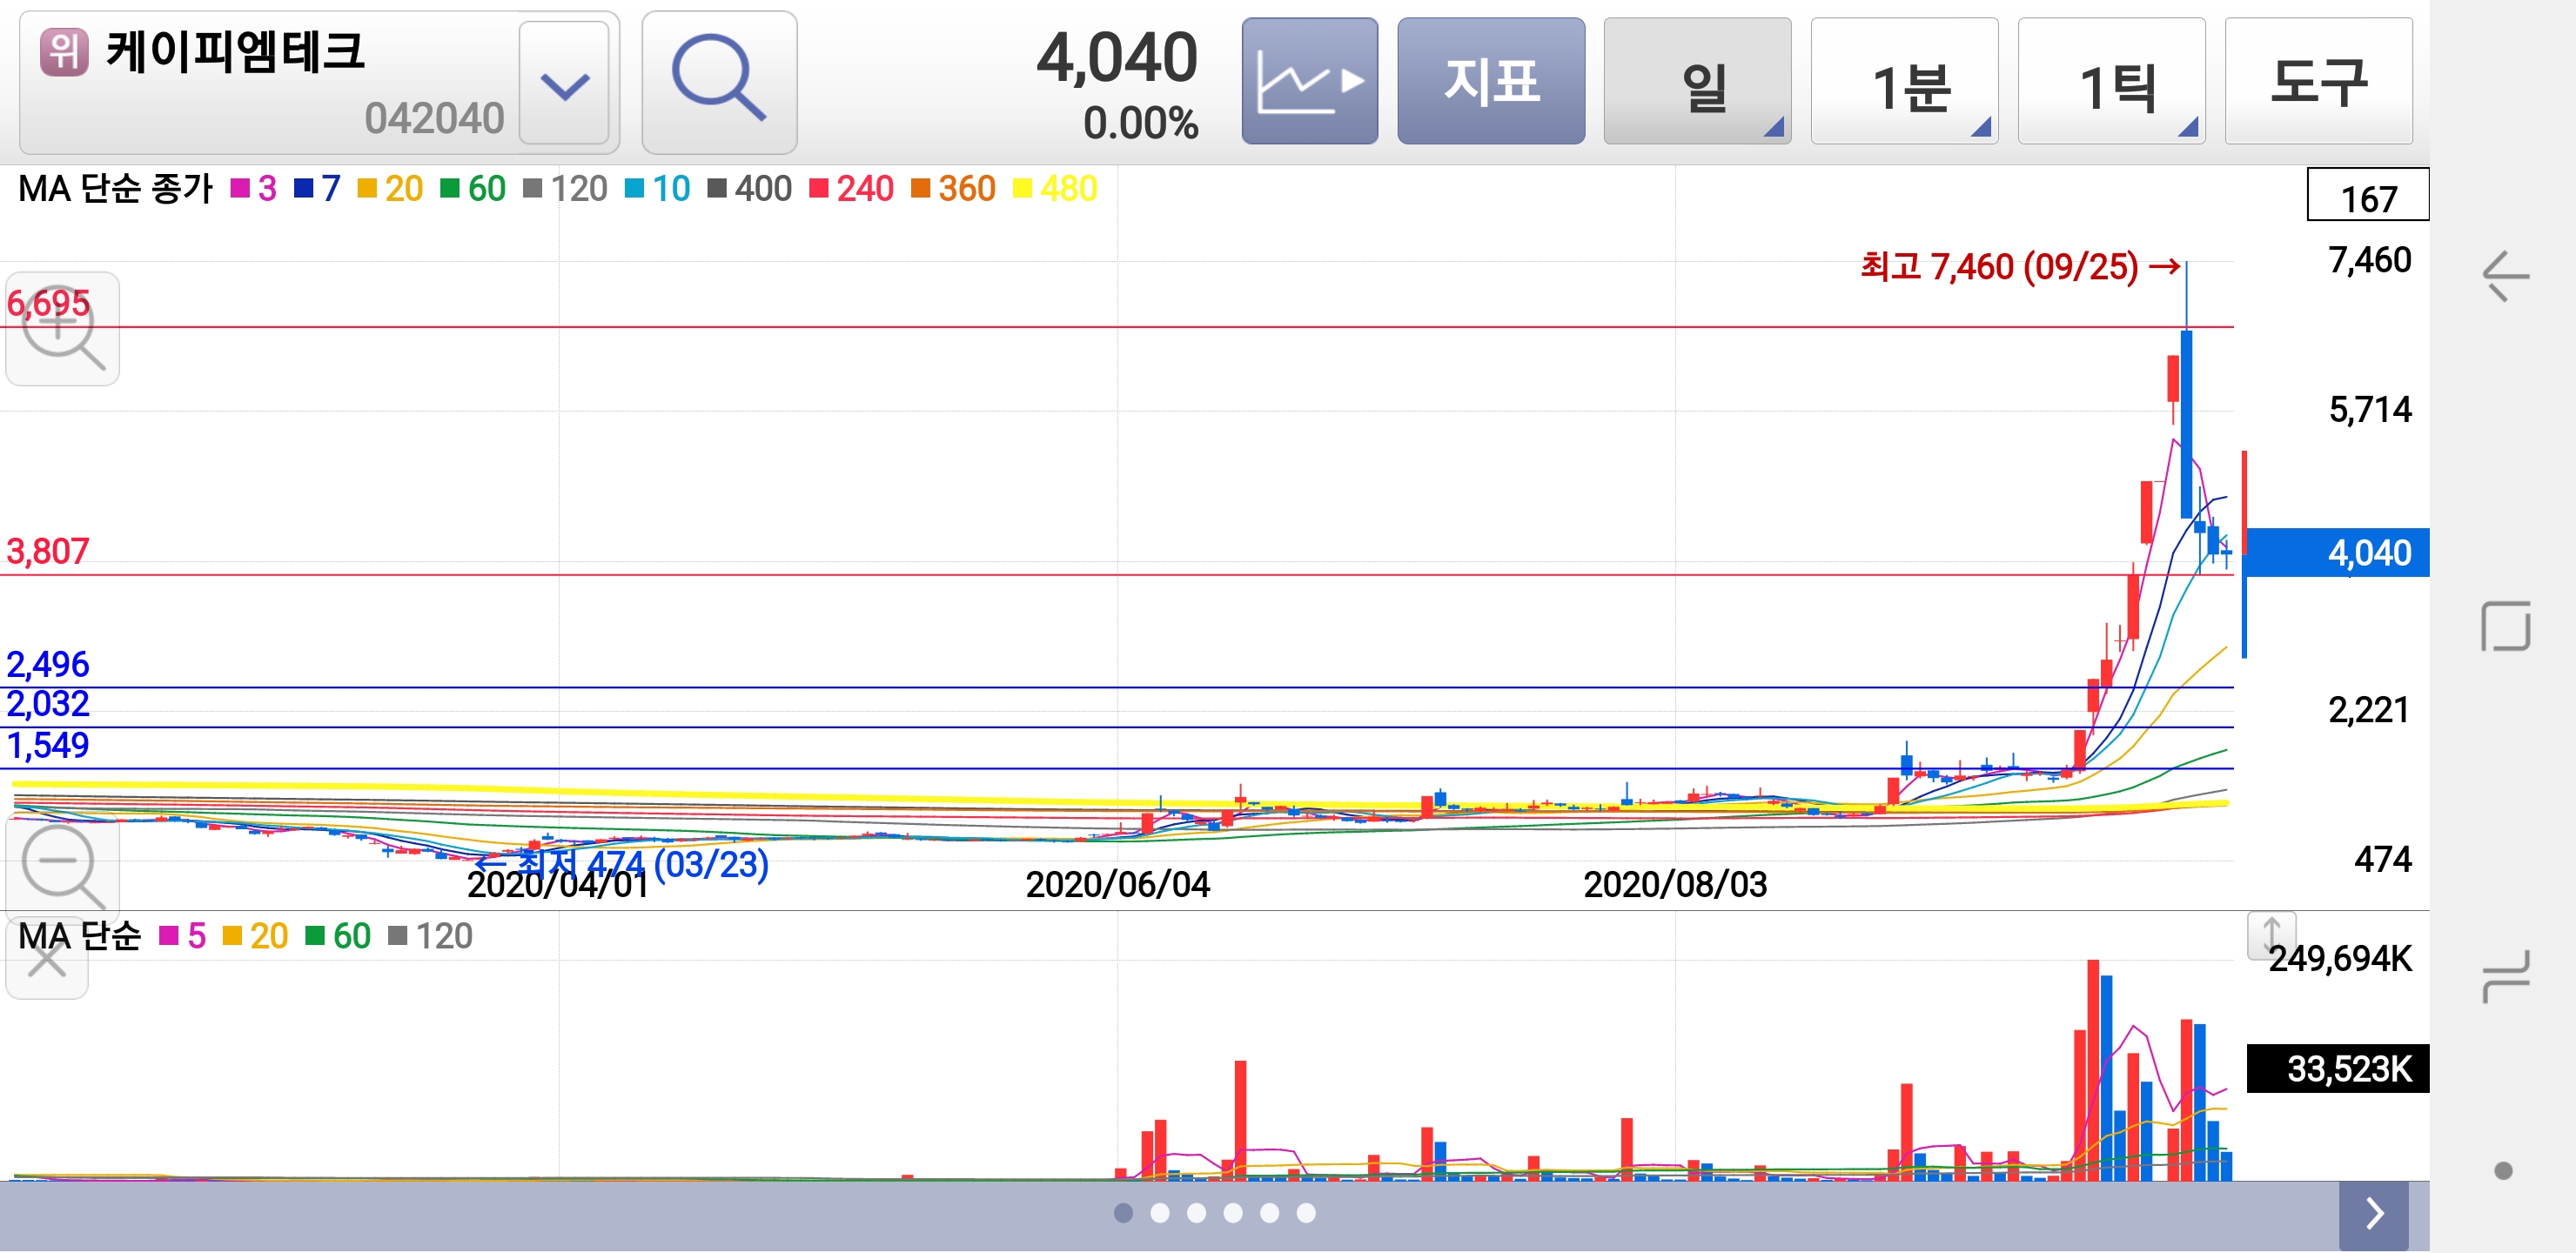Click the 167 candle count box
Image resolution: width=2576 pixels, height=1253 pixels.
point(2367,195)
